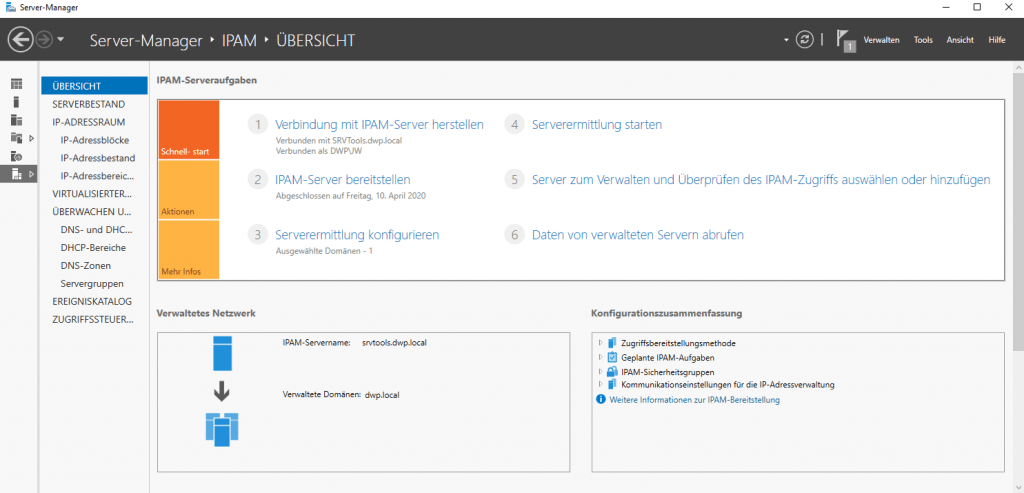Viewport: 1024px width, 493px height.
Task: Click the Geplante IPAM-Aufgaben checklist icon
Action: point(612,357)
